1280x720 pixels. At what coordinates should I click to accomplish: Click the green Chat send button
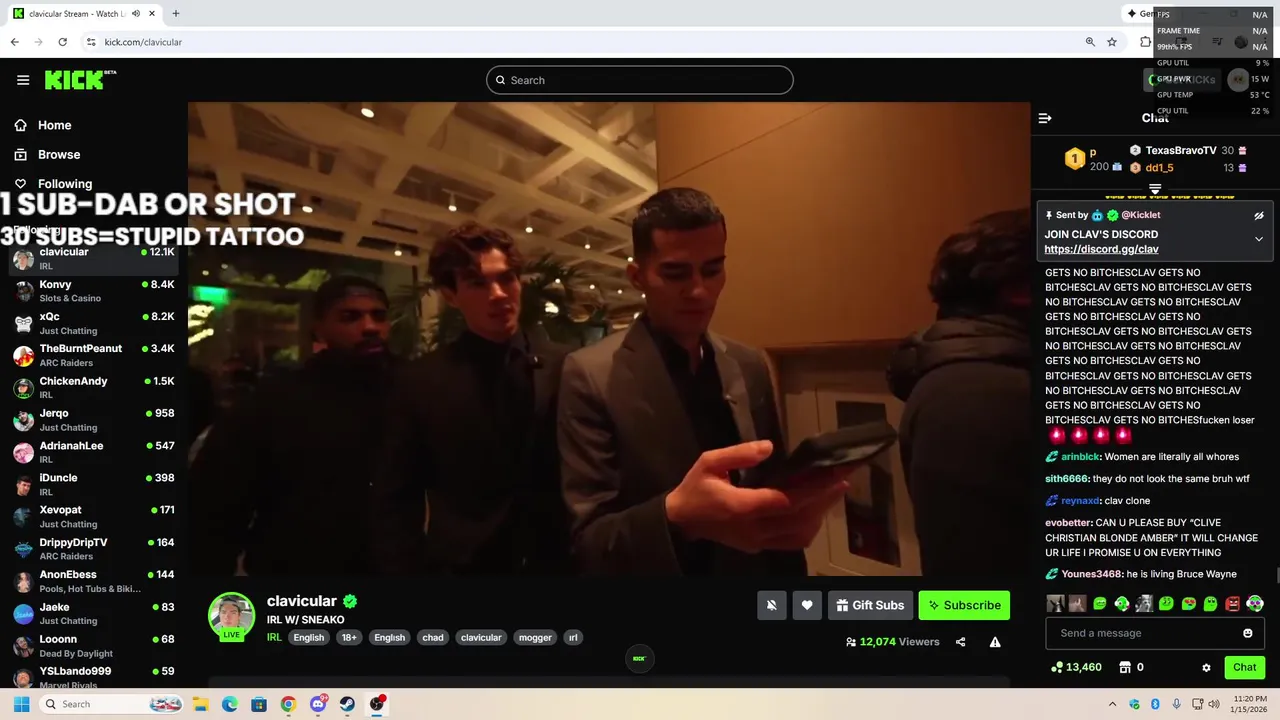(x=1245, y=667)
